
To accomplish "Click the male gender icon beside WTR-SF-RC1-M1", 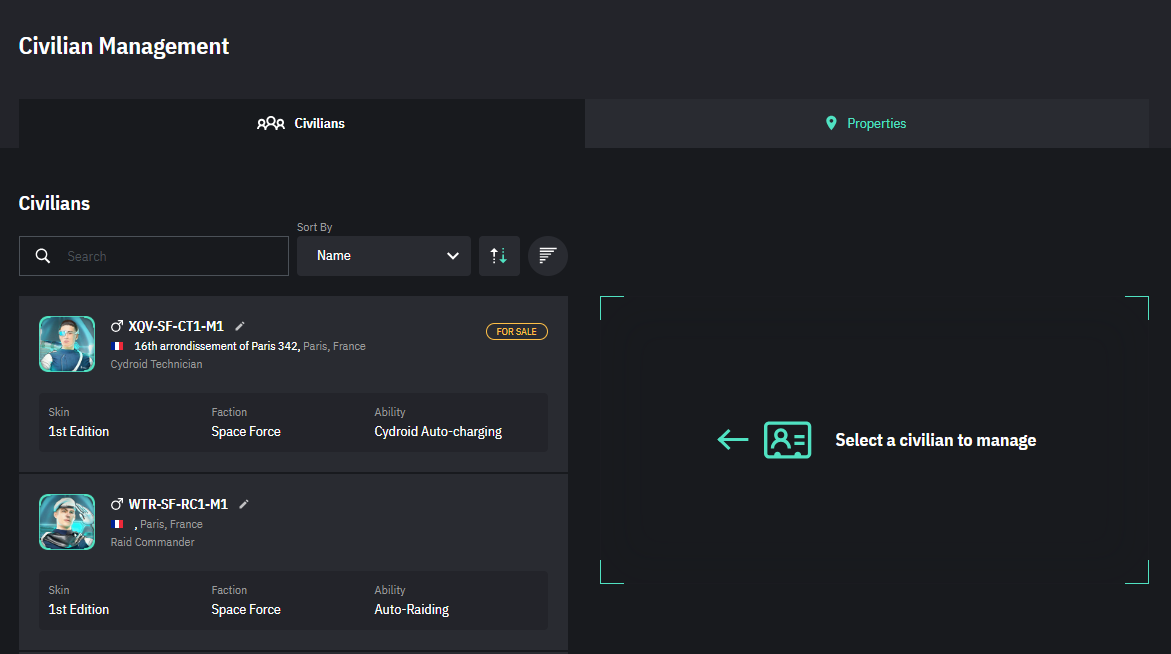I will pyautogui.click(x=117, y=504).
